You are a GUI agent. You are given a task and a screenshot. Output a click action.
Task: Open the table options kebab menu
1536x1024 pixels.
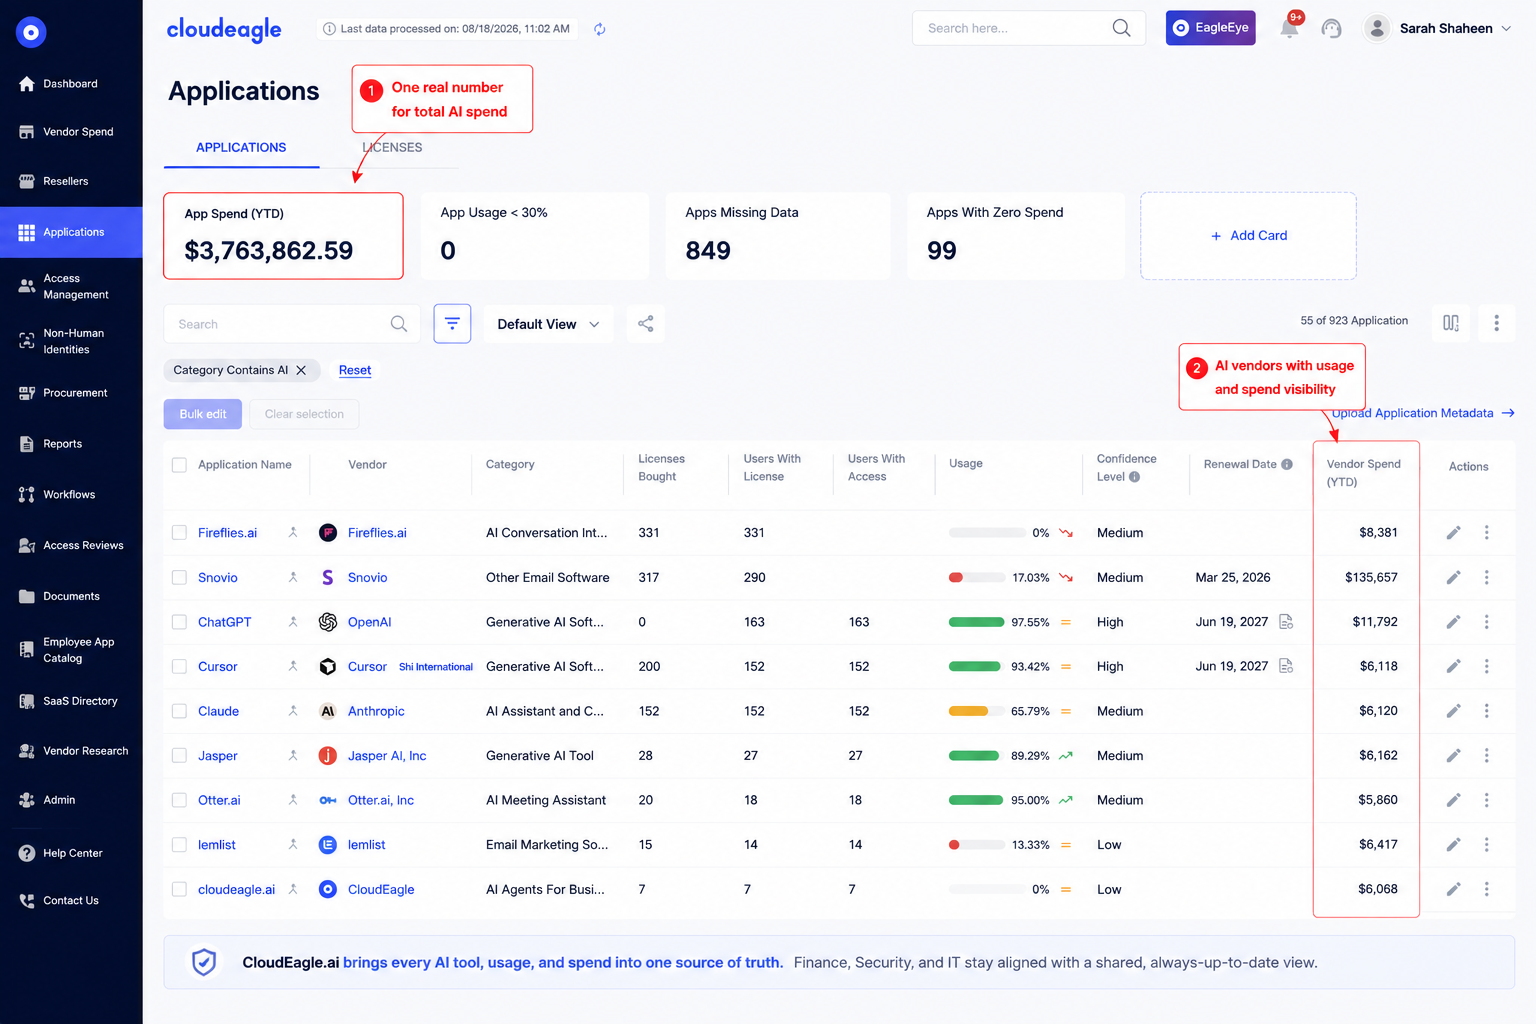pos(1496,323)
